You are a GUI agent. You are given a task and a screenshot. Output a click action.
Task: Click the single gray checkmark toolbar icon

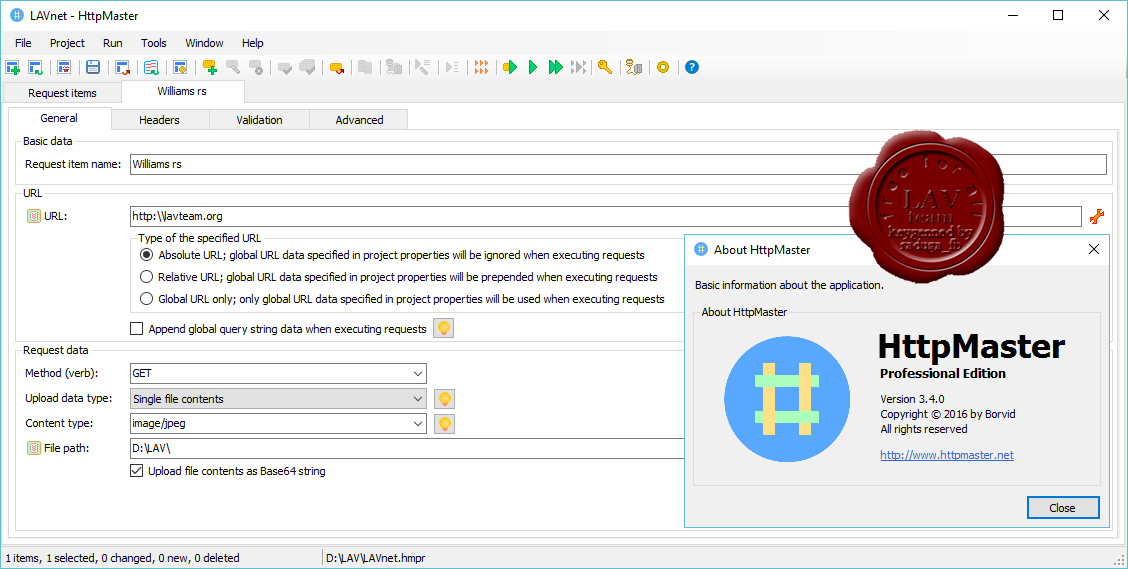point(285,68)
